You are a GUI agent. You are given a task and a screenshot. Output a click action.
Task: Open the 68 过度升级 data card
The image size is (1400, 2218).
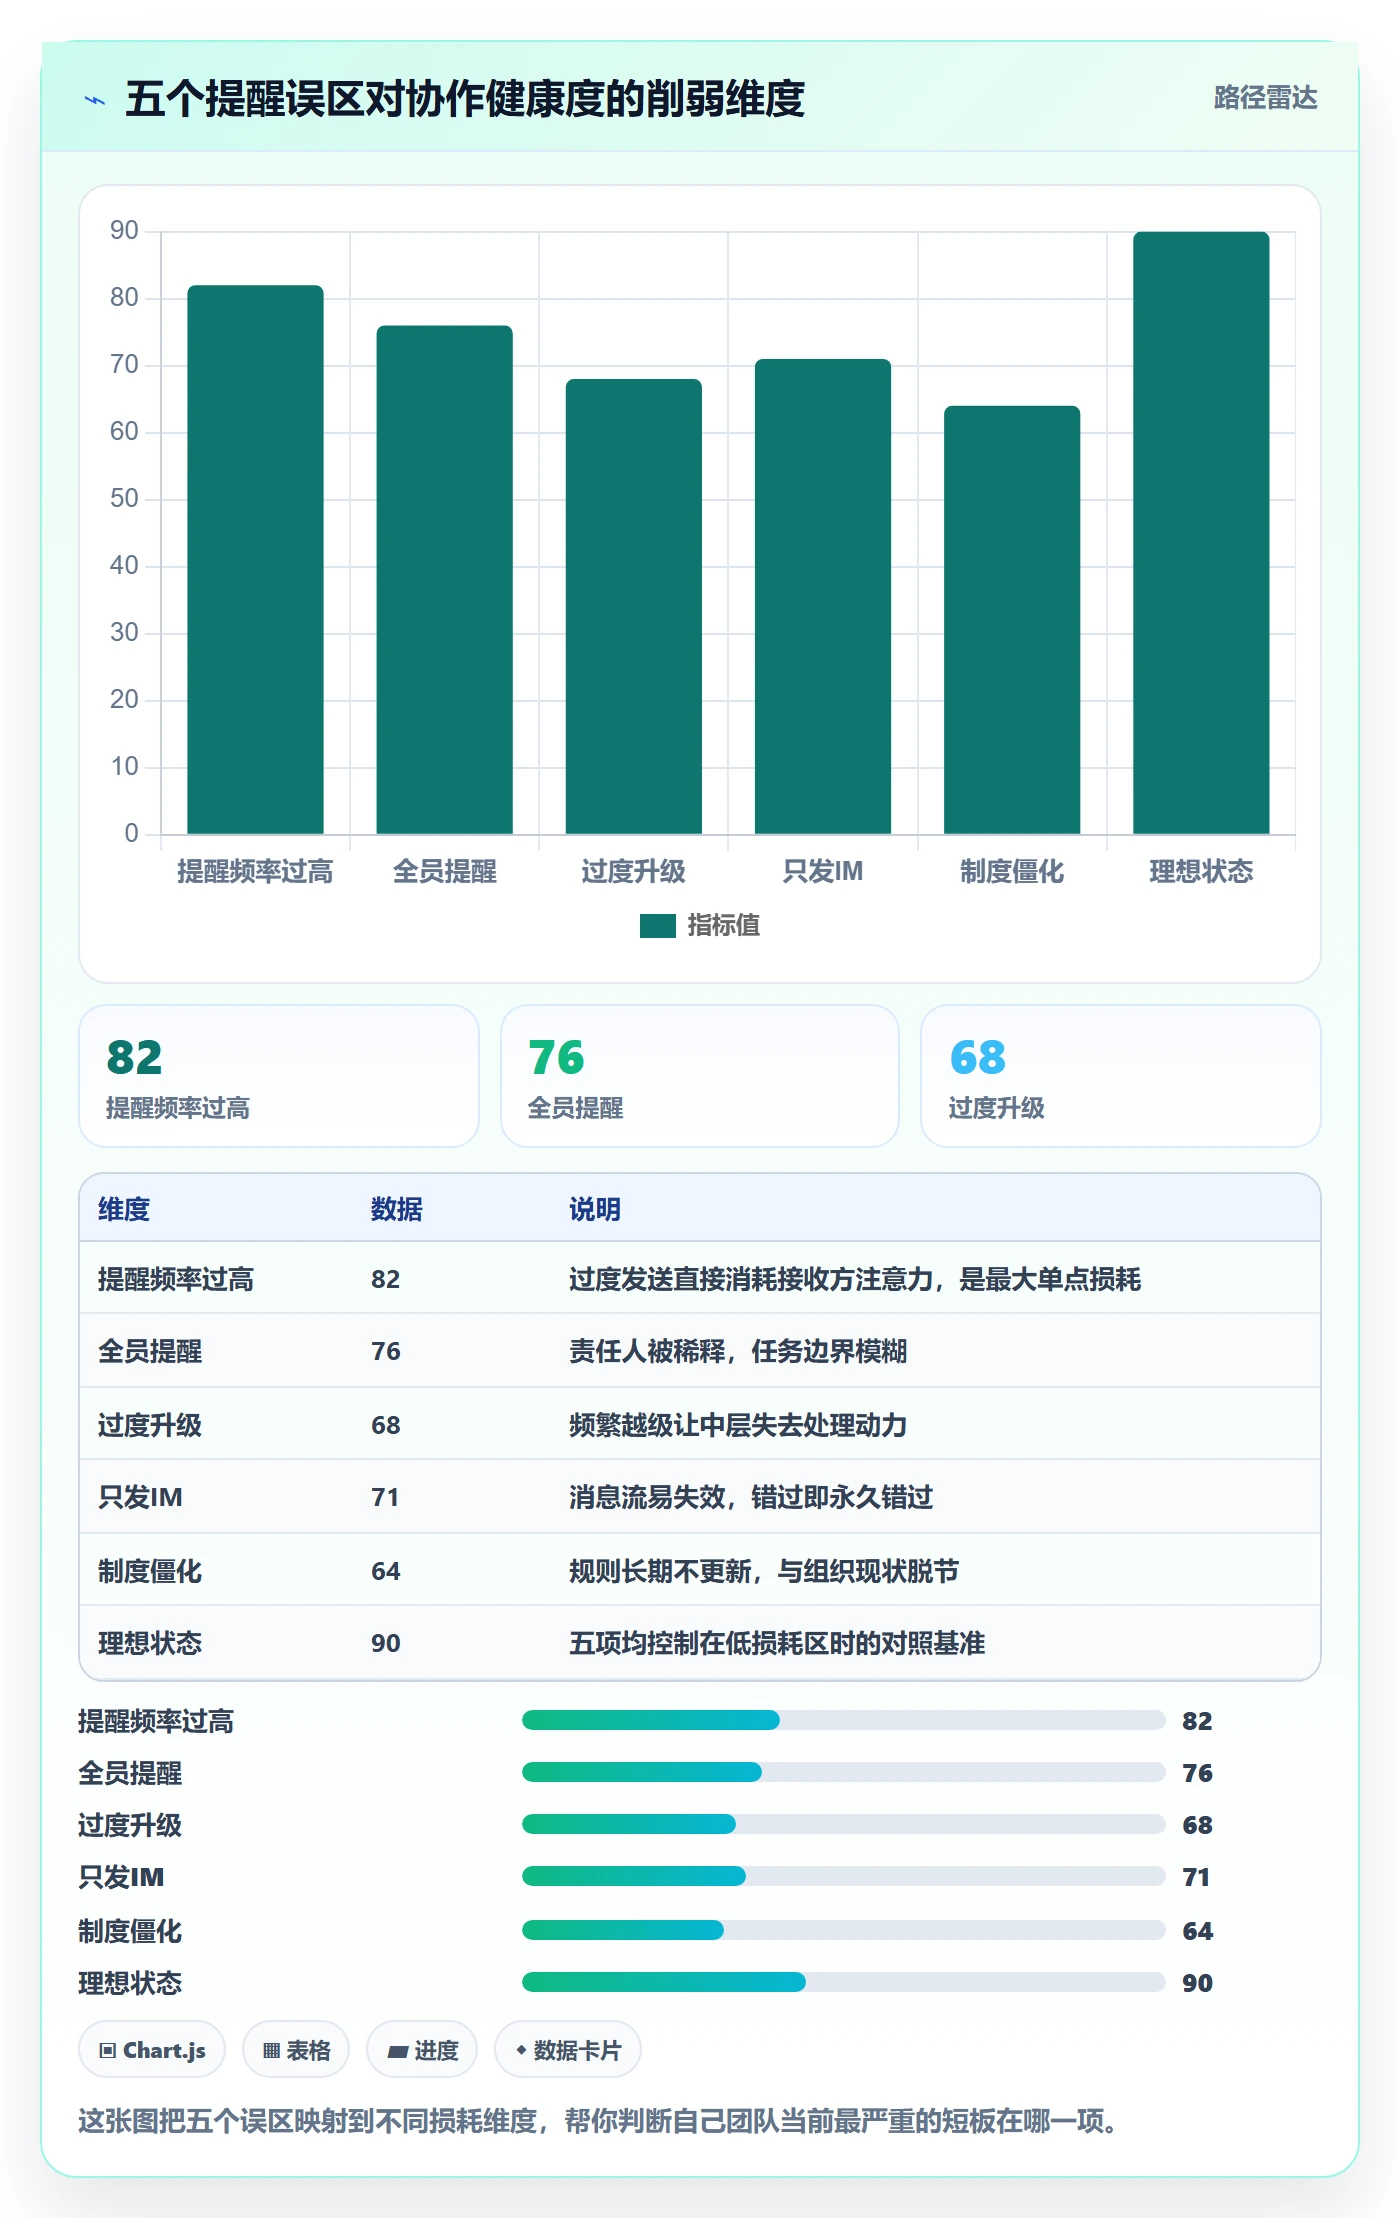pyautogui.click(x=1121, y=1076)
